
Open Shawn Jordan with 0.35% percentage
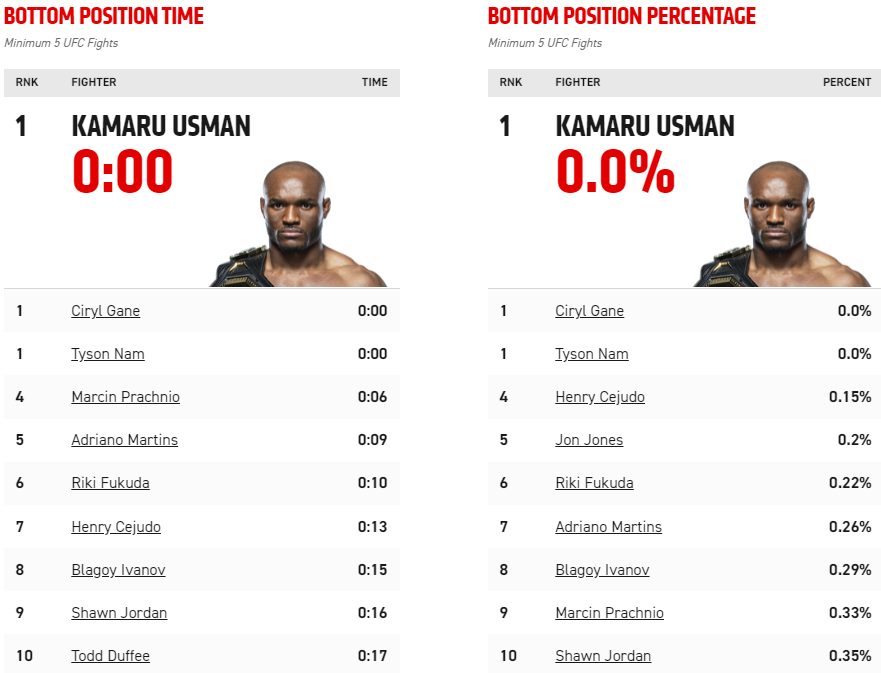click(603, 656)
